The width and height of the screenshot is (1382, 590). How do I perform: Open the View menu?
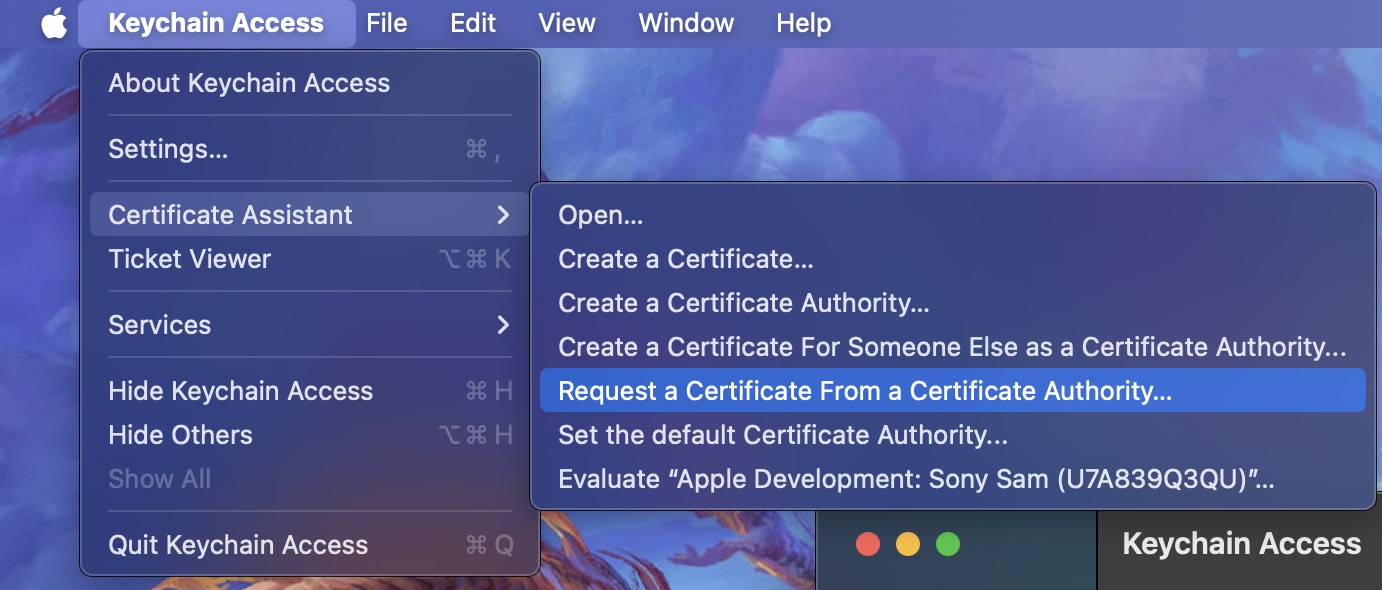pyautogui.click(x=567, y=23)
